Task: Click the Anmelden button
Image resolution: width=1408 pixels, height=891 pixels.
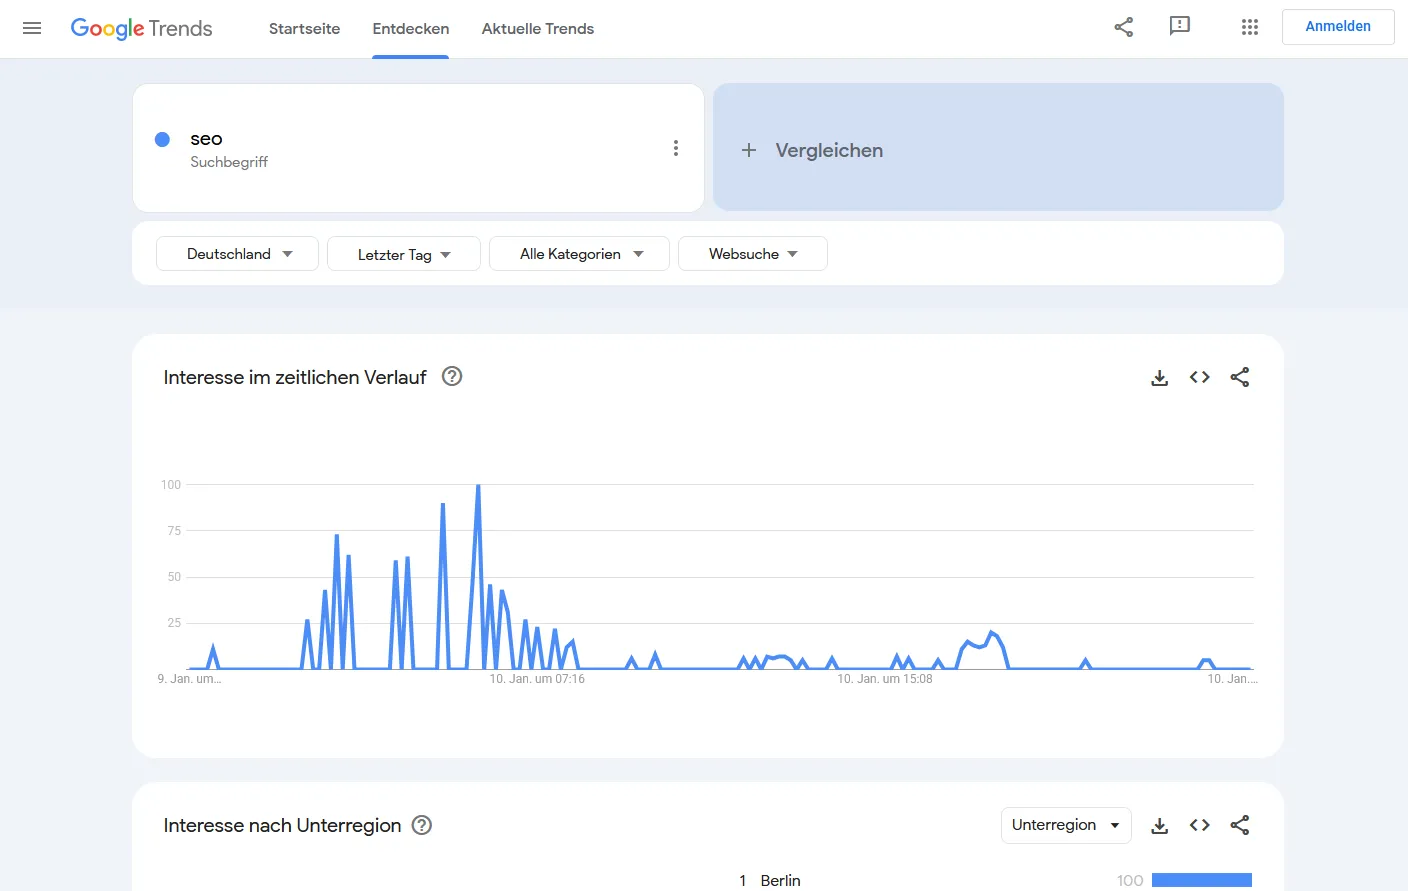Action: [x=1337, y=26]
